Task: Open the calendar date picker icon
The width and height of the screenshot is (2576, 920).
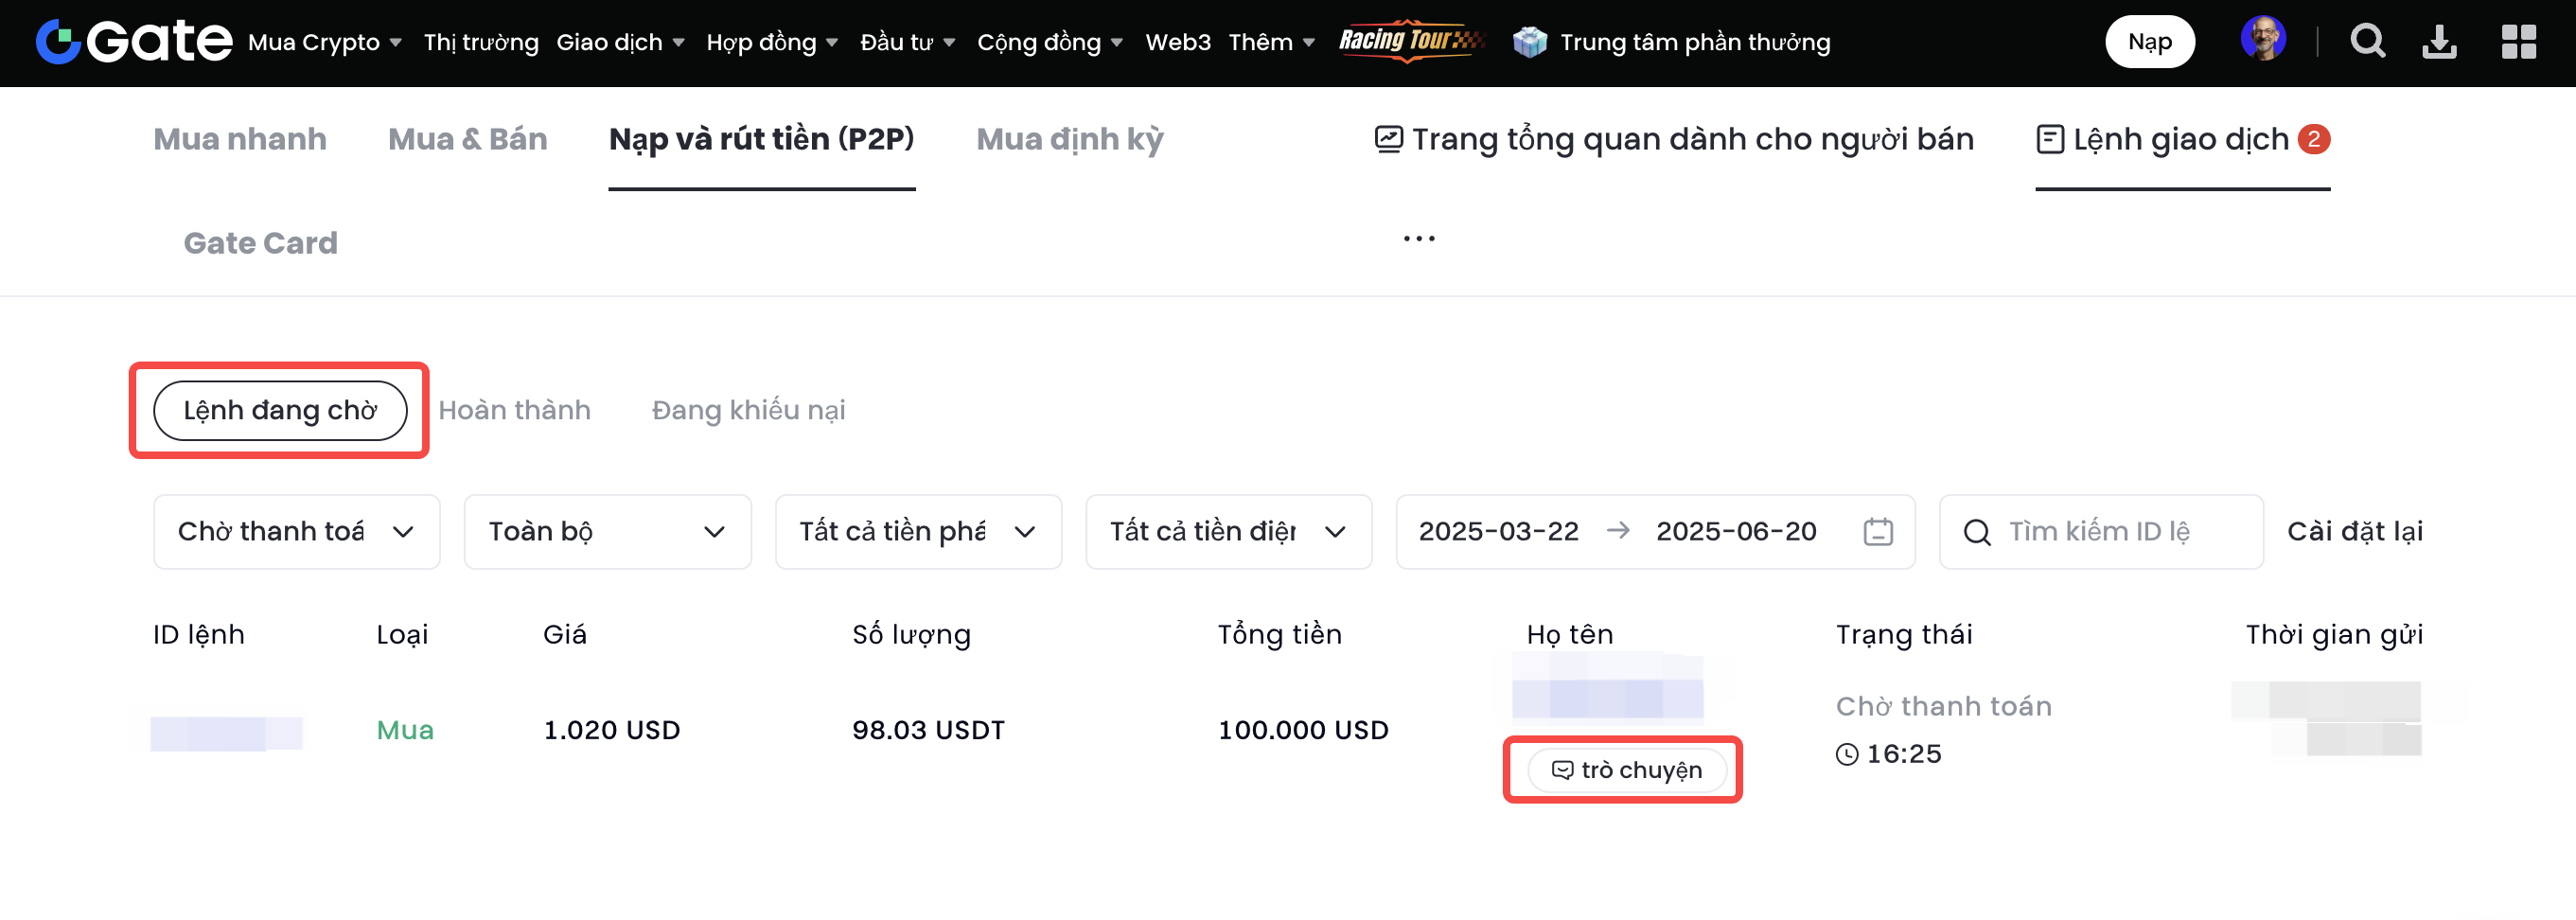Action: point(1877,532)
